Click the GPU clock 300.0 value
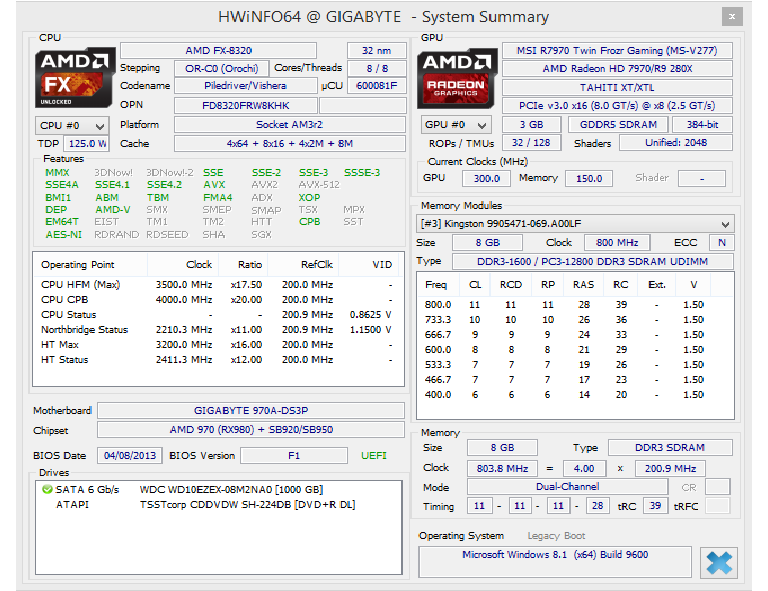Image resolution: width=768 pixels, height=591 pixels. (487, 178)
